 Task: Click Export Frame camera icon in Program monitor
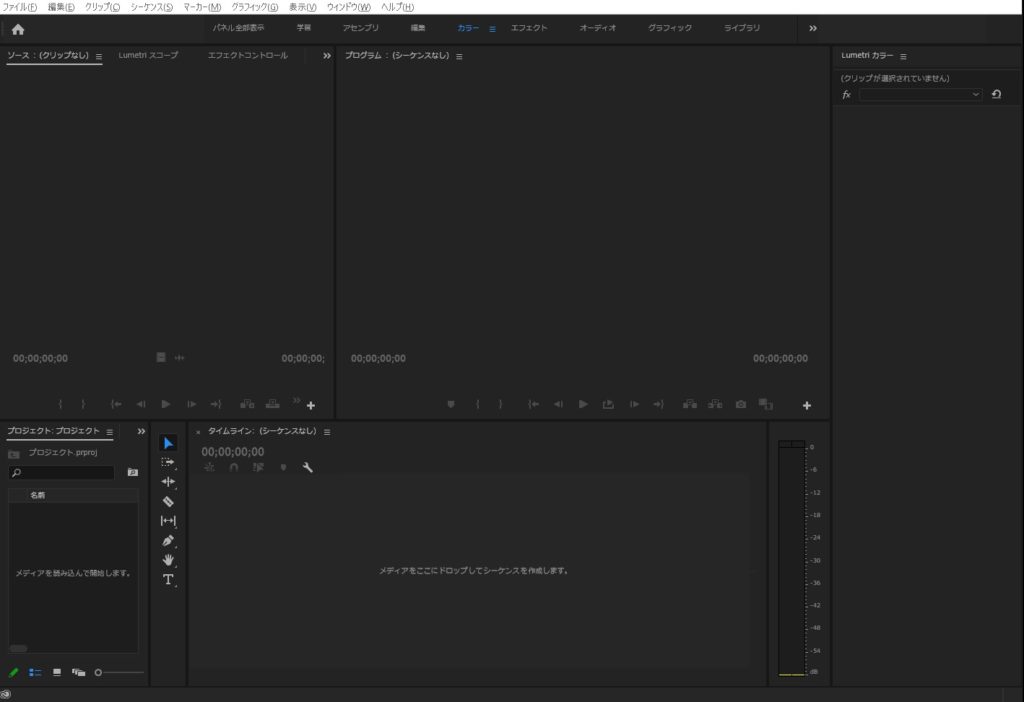741,405
